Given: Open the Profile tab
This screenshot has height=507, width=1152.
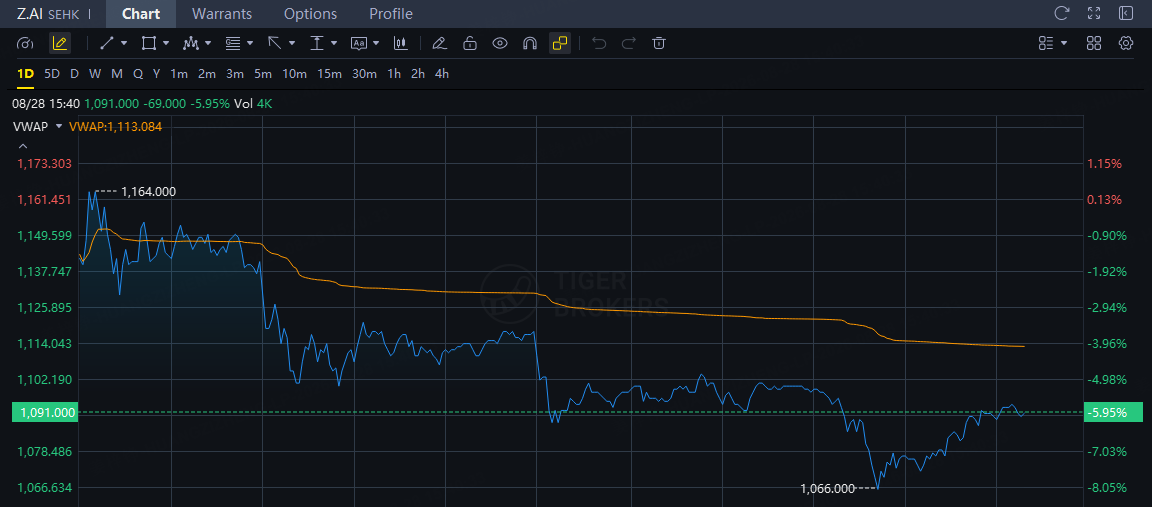Looking at the screenshot, I should (x=391, y=14).
